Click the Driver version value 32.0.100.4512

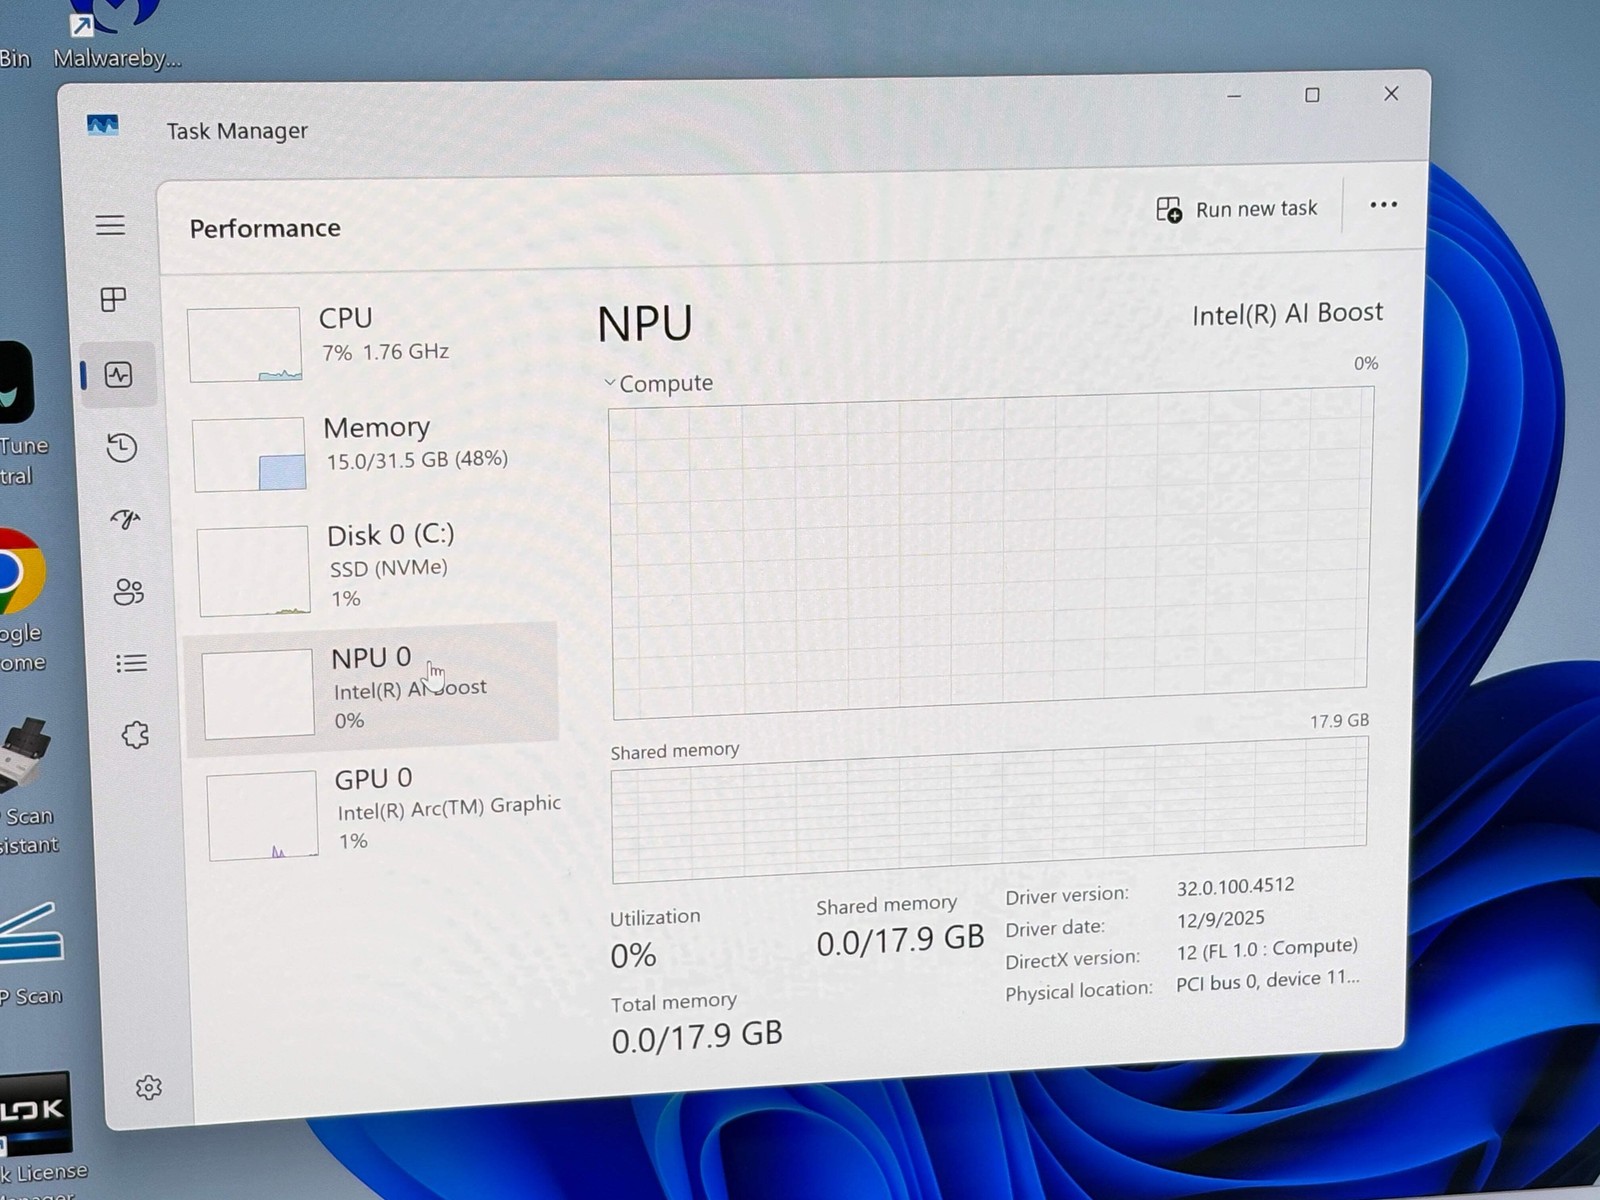[x=1235, y=886]
